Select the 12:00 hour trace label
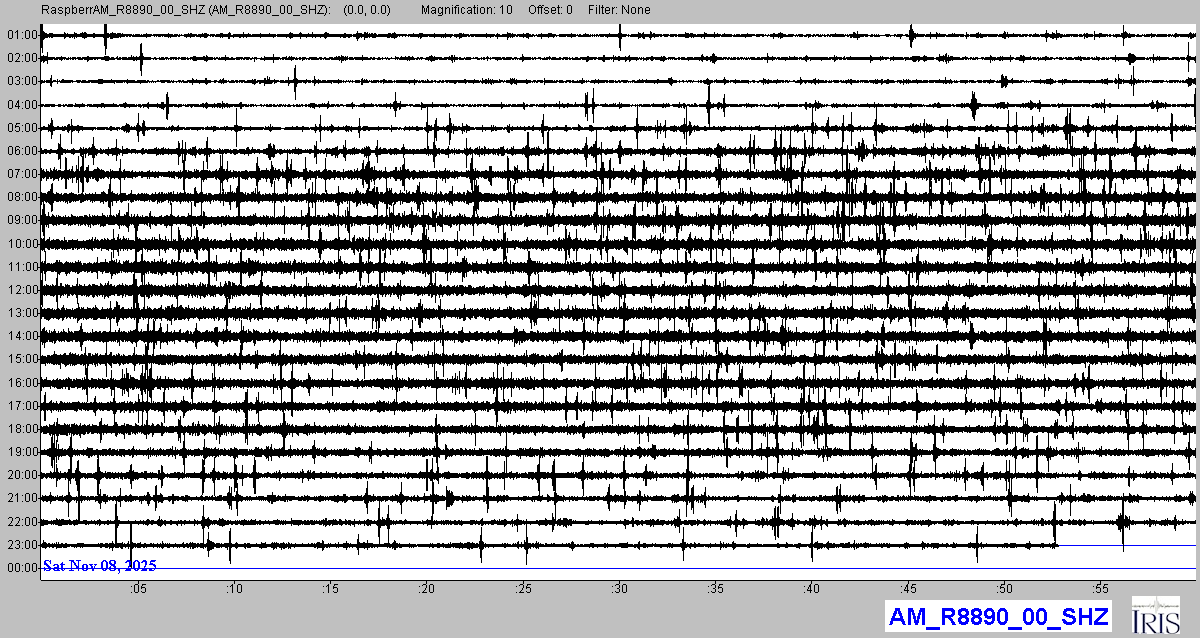The image size is (1200, 638). [x=21, y=290]
